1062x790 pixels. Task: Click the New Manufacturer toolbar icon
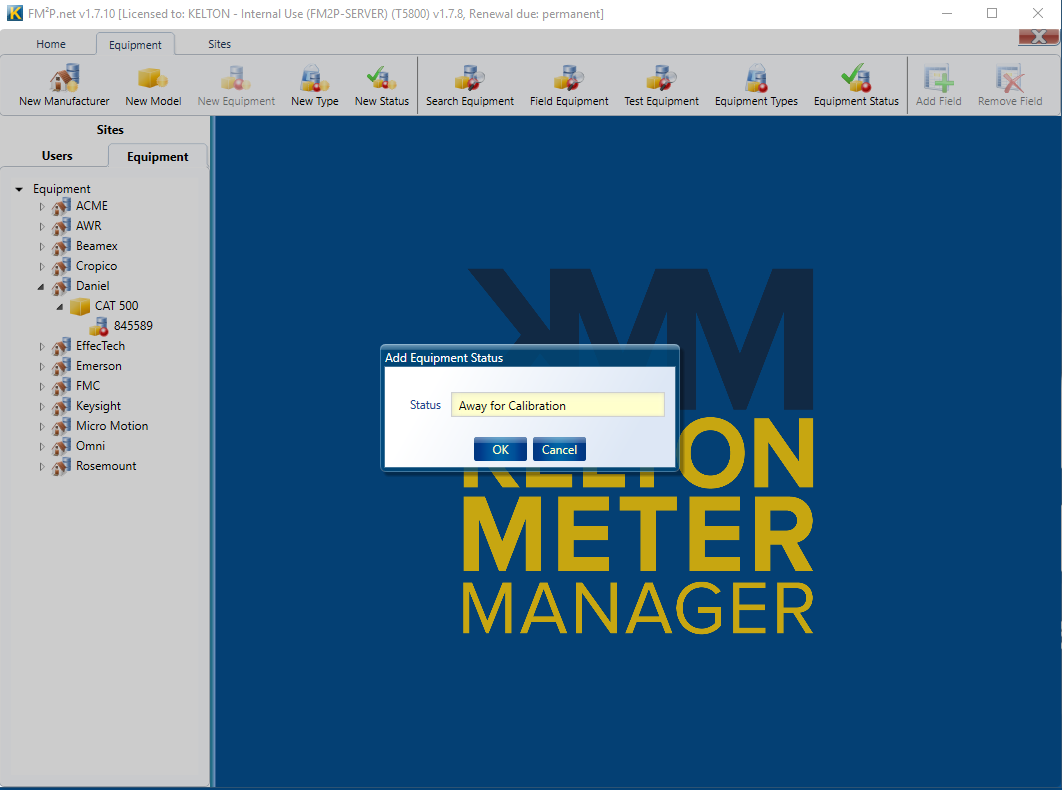64,79
